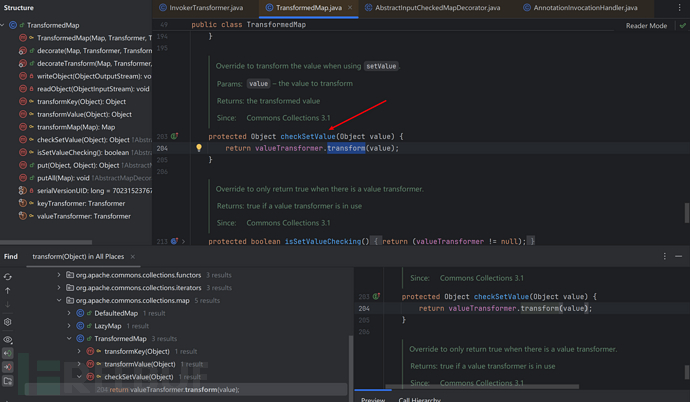The height and width of the screenshot is (402, 690).
Task: Click the yellow lightbulb quick-fix icon
Action: click(x=198, y=148)
